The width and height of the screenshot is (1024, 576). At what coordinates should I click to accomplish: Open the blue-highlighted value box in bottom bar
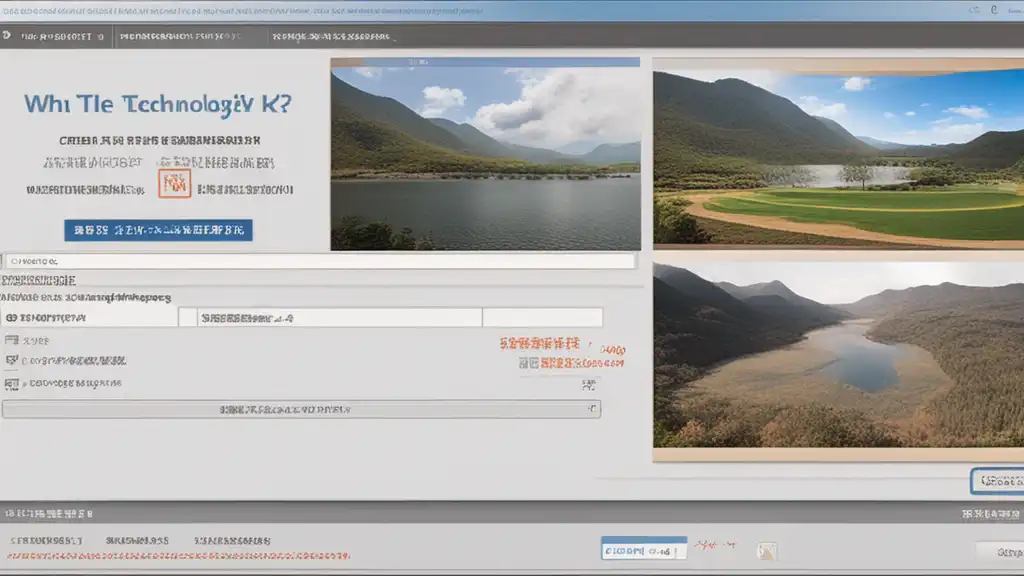pyautogui.click(x=643, y=549)
